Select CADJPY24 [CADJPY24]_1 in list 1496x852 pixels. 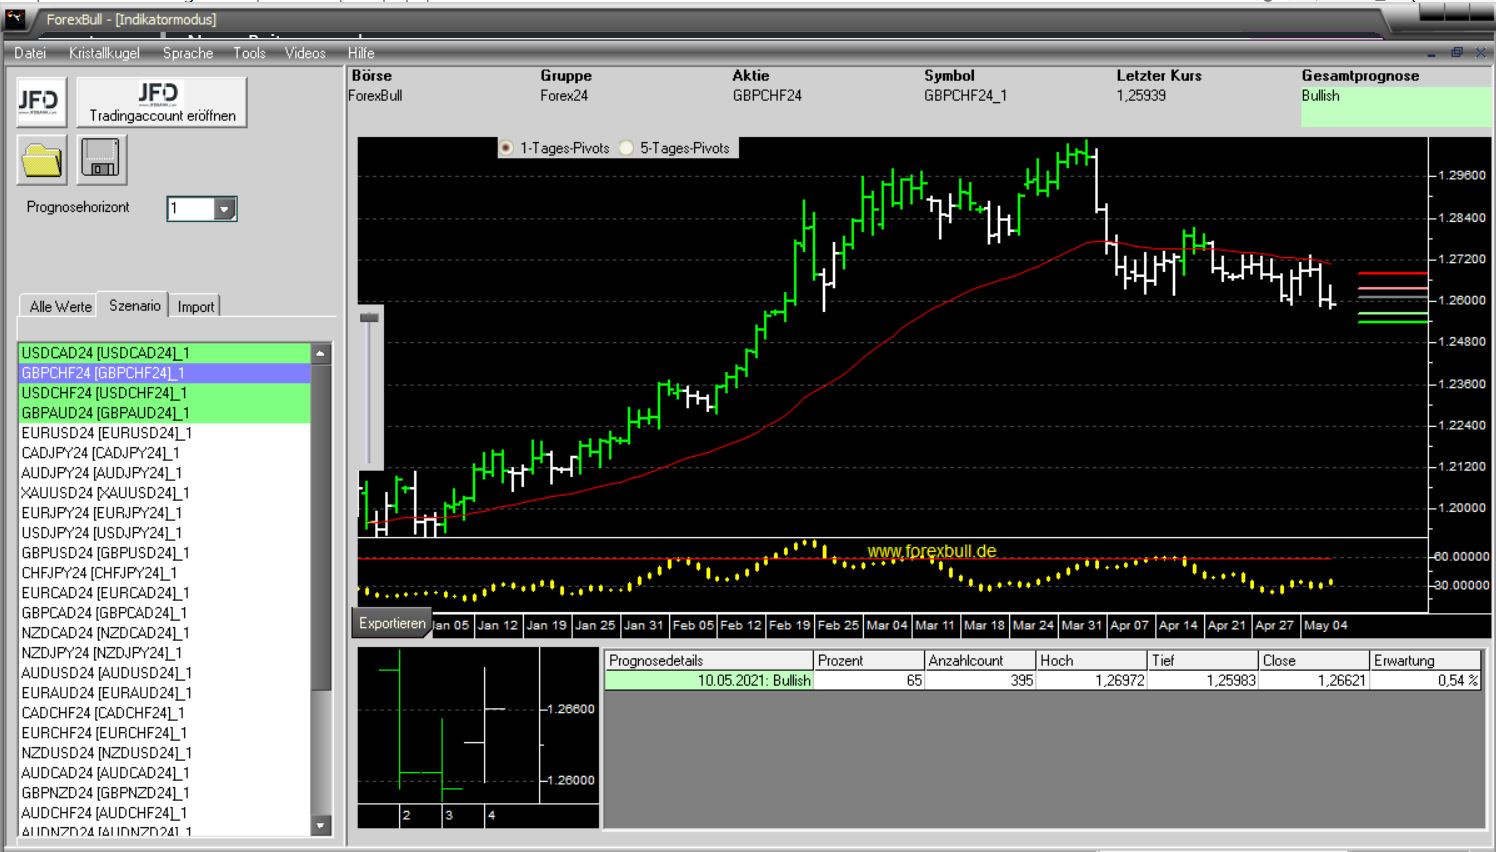165,453
